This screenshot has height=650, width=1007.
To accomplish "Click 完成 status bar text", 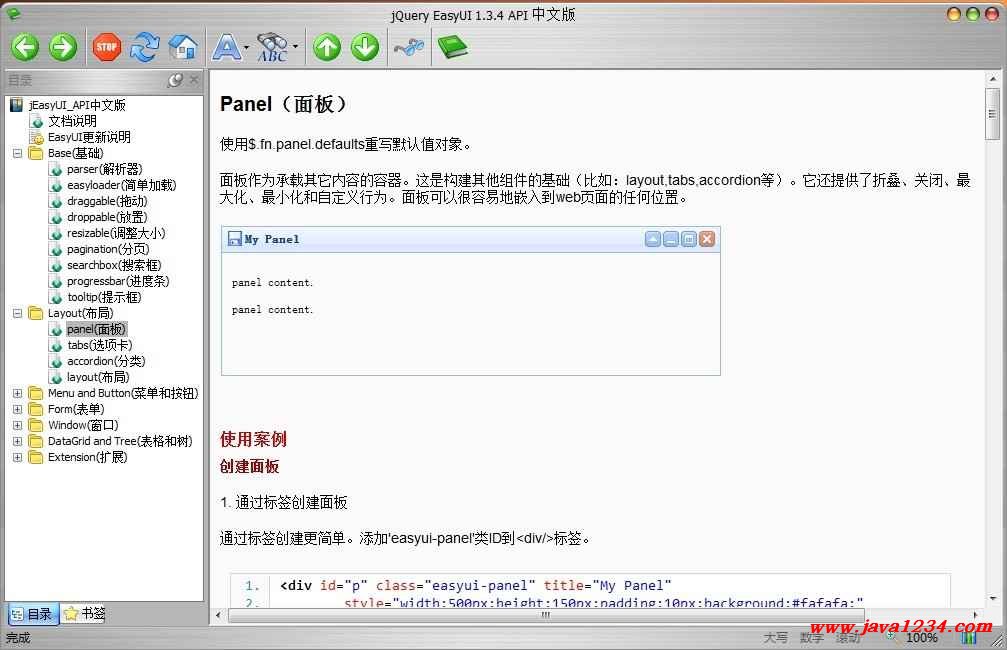I will (18, 638).
